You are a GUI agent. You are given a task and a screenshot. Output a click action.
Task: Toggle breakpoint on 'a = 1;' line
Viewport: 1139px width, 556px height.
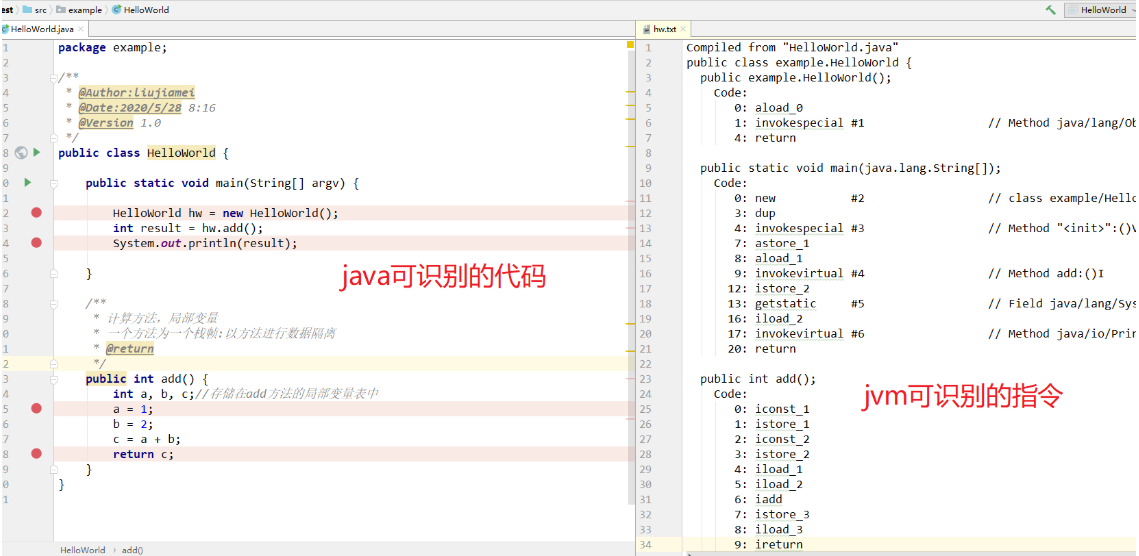(x=36, y=408)
